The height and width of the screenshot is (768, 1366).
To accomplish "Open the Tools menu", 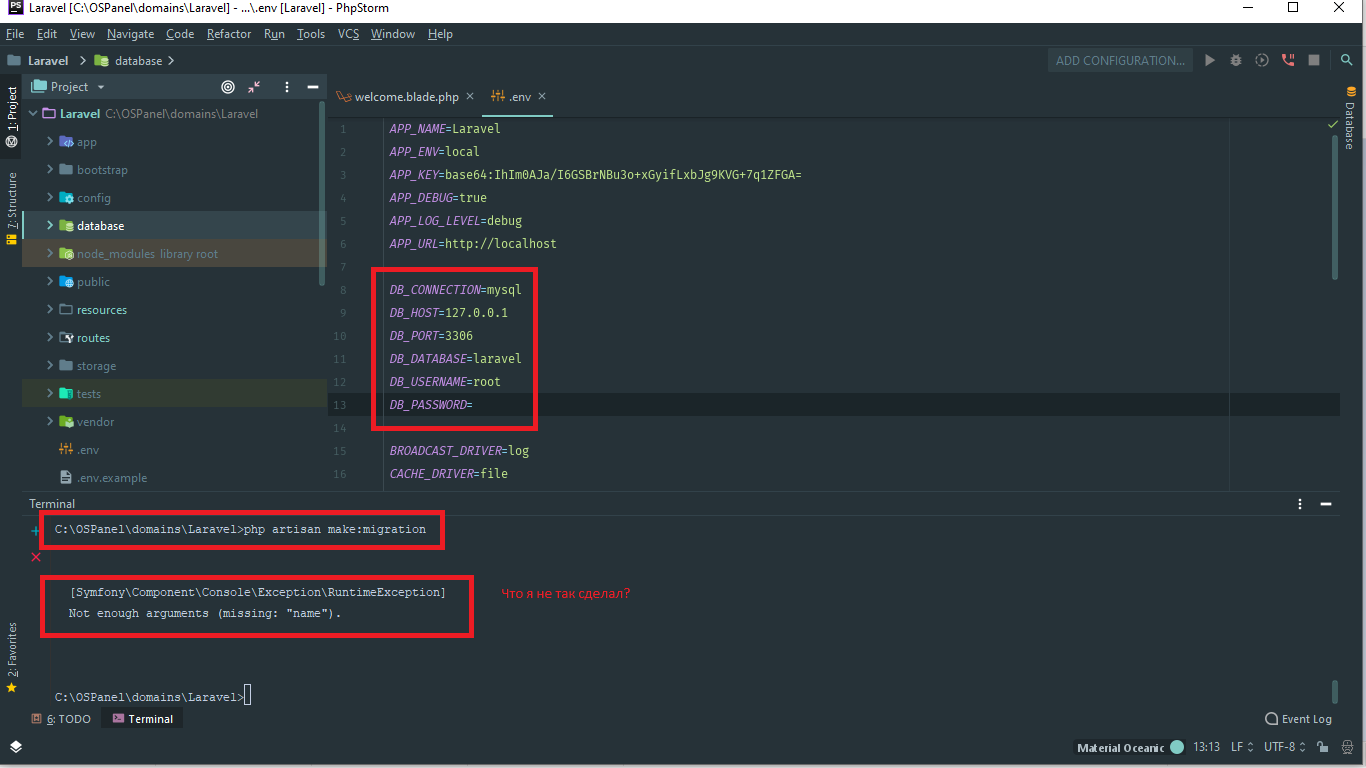I will tap(311, 34).
